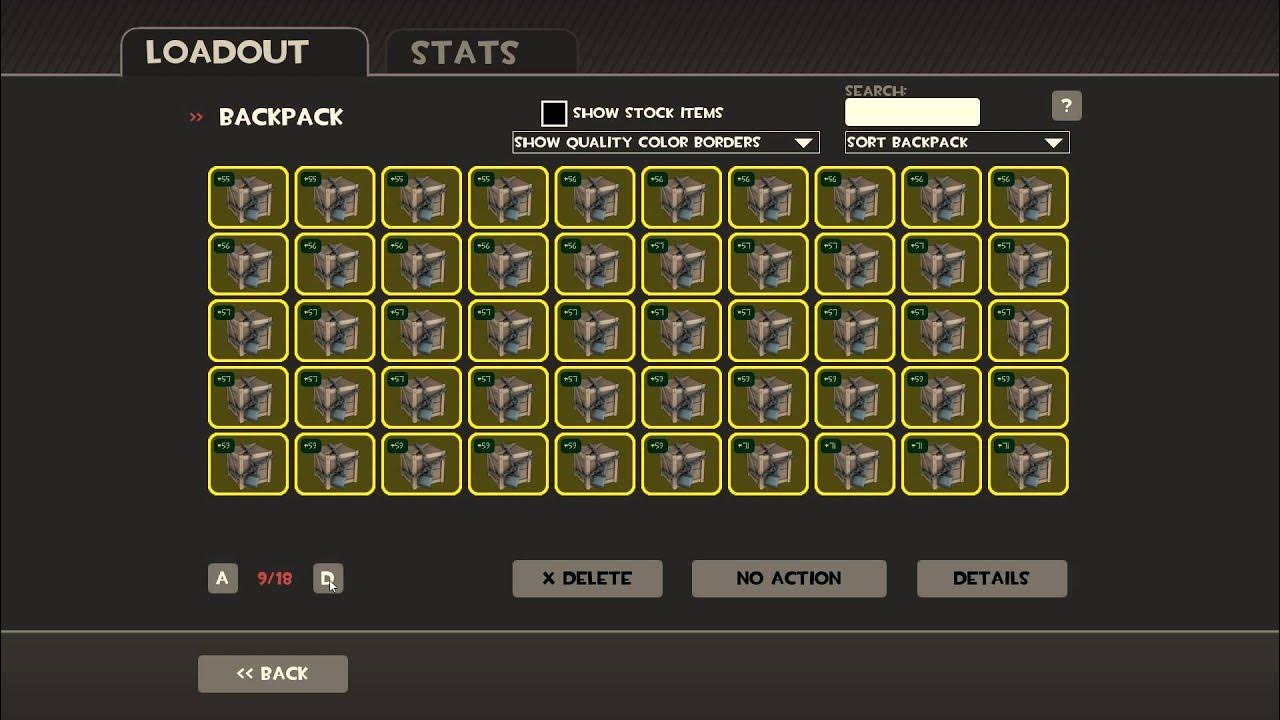Viewport: 1280px width, 720px height.
Task: Open the Sort Backpack dropdown
Action: pos(957,142)
